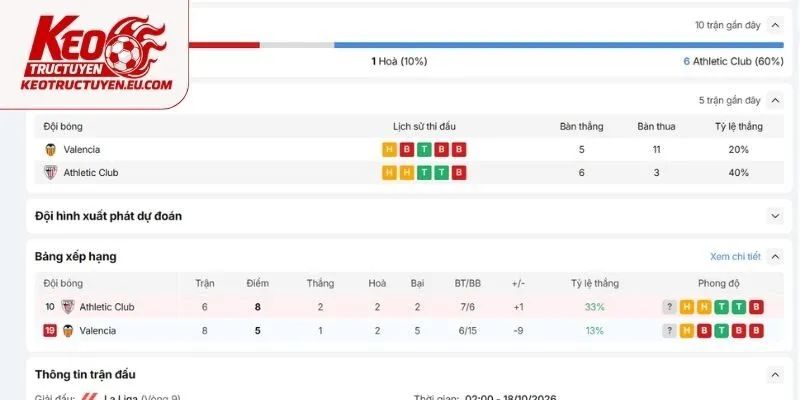Collapse the 5 trận gần đây section
This screenshot has width=800, height=400.
775,101
